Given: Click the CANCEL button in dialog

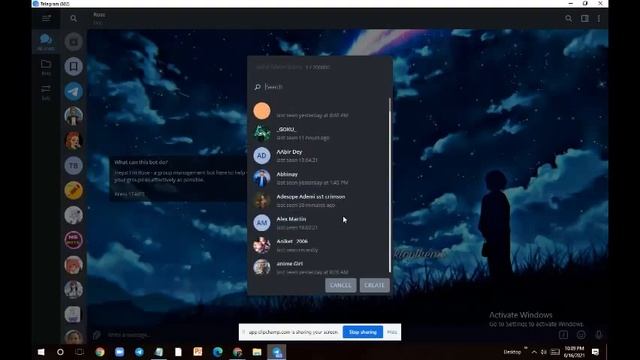Looking at the screenshot, I should pos(340,285).
